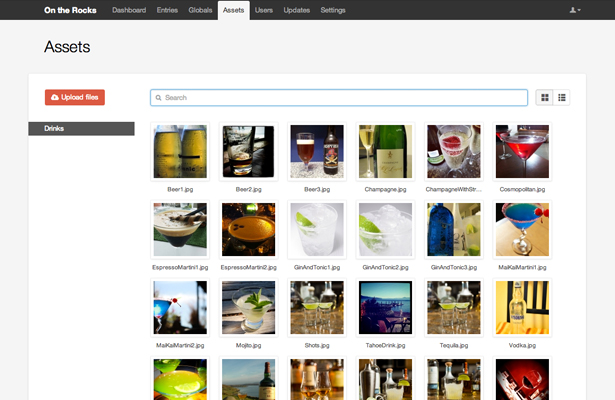
Task: Click the On the Rocks site name
Action: (x=70, y=10)
